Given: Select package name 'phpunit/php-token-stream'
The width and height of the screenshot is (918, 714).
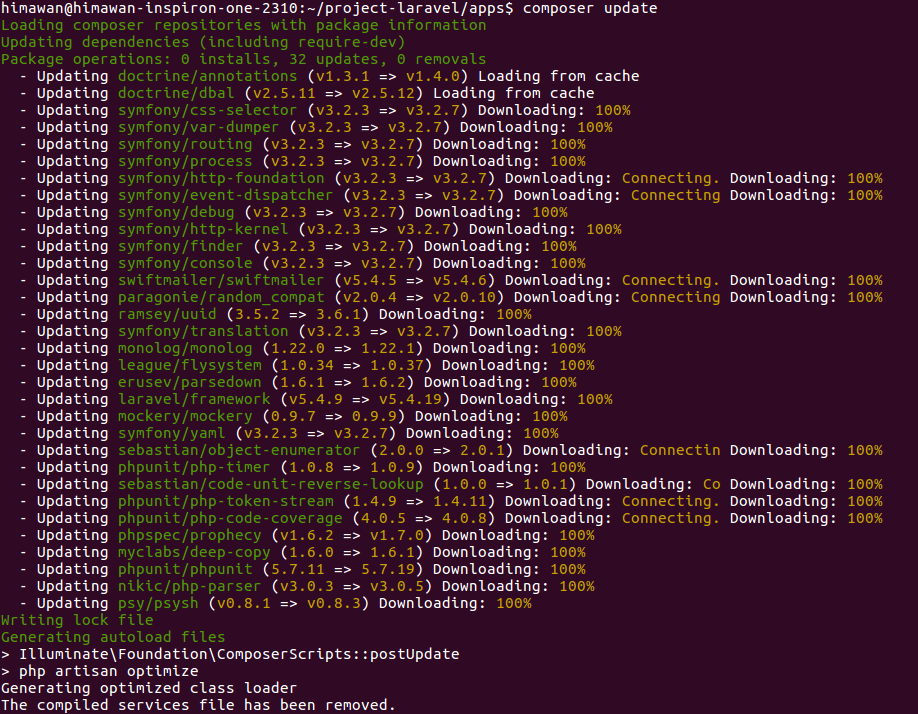Looking at the screenshot, I should click(225, 501).
